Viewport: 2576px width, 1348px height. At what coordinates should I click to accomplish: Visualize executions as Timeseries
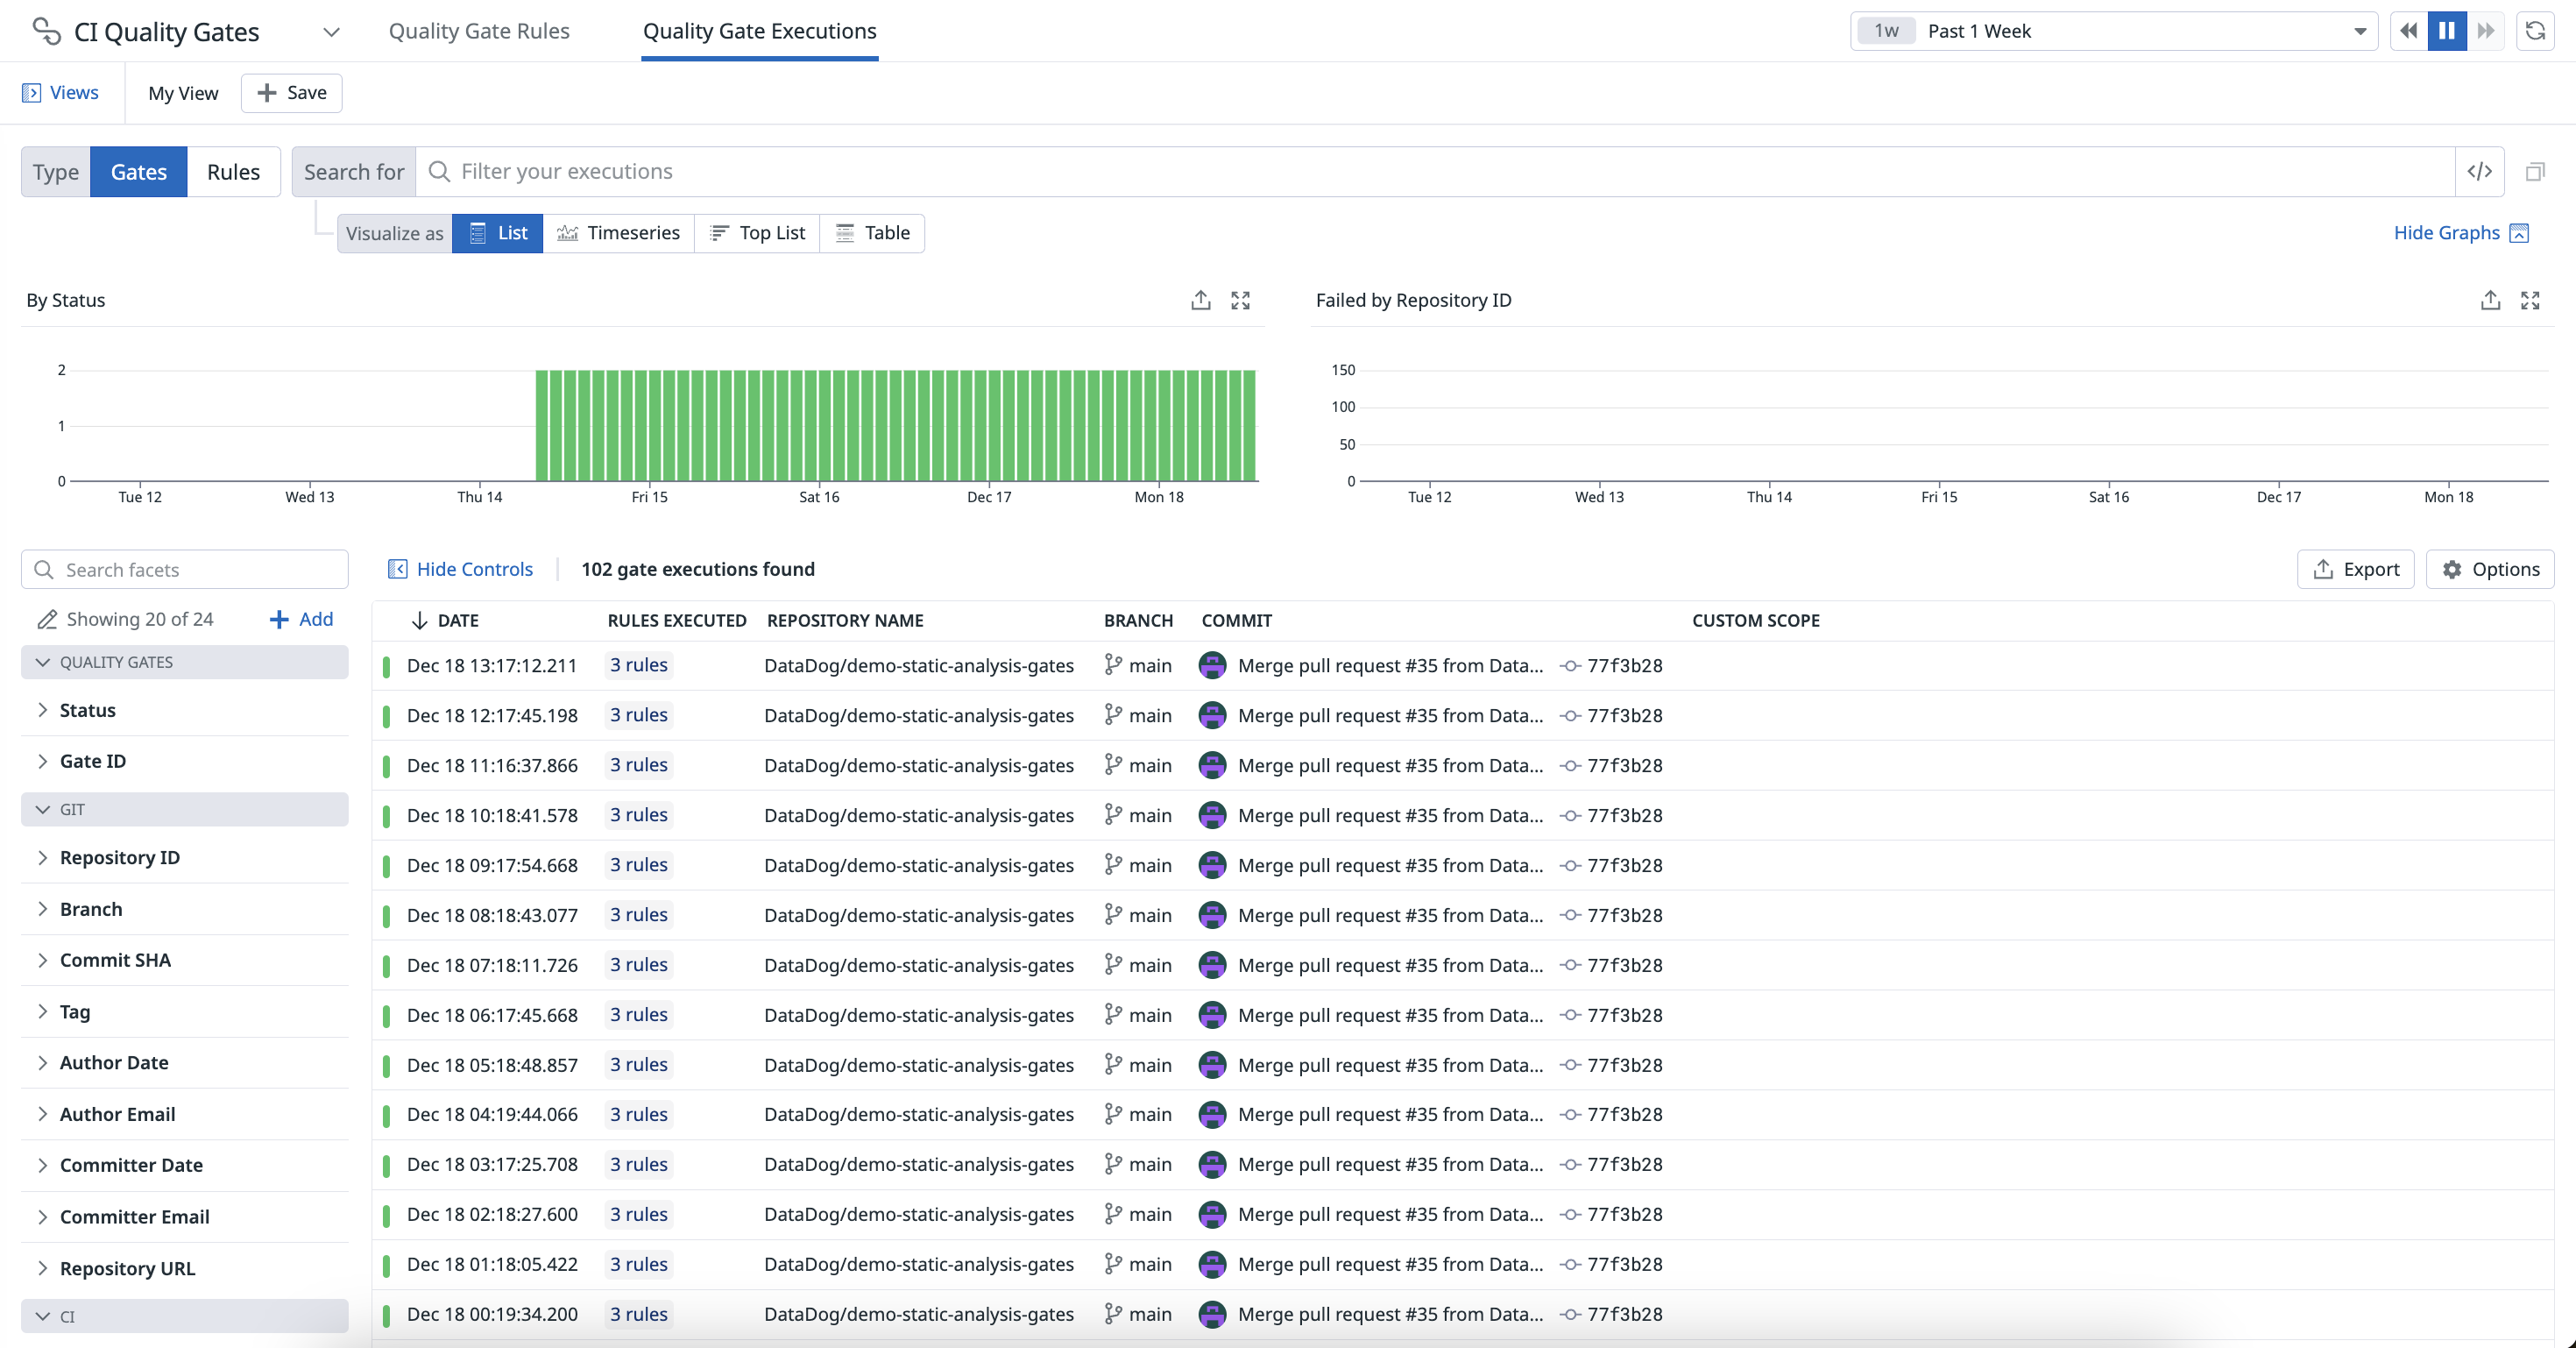point(618,232)
